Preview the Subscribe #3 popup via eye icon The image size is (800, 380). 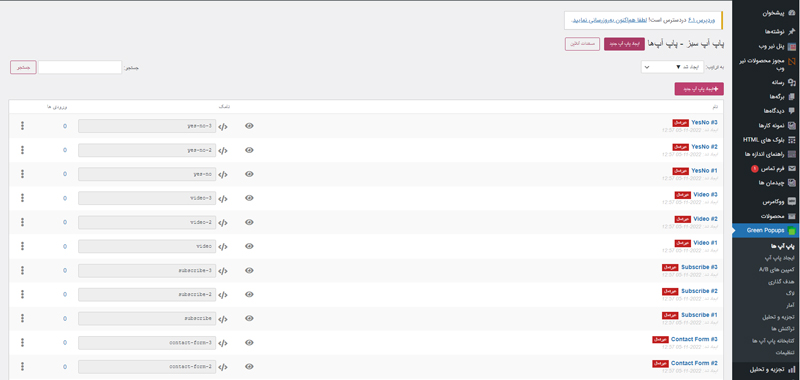(x=249, y=270)
